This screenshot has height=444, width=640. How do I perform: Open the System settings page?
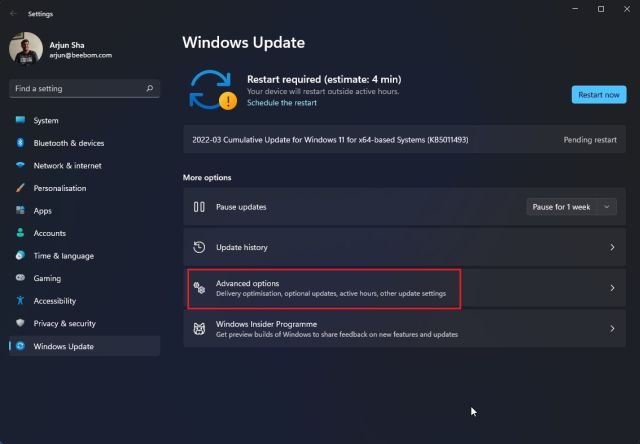(84, 120)
